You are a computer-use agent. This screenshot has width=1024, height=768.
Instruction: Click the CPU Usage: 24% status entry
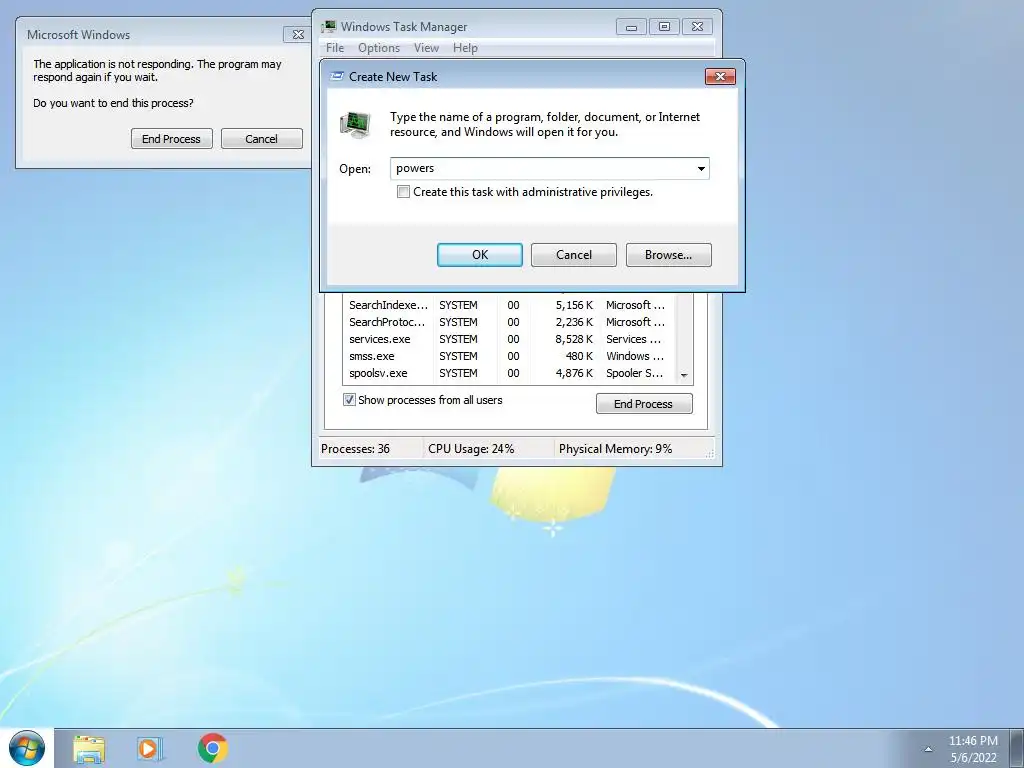point(471,449)
